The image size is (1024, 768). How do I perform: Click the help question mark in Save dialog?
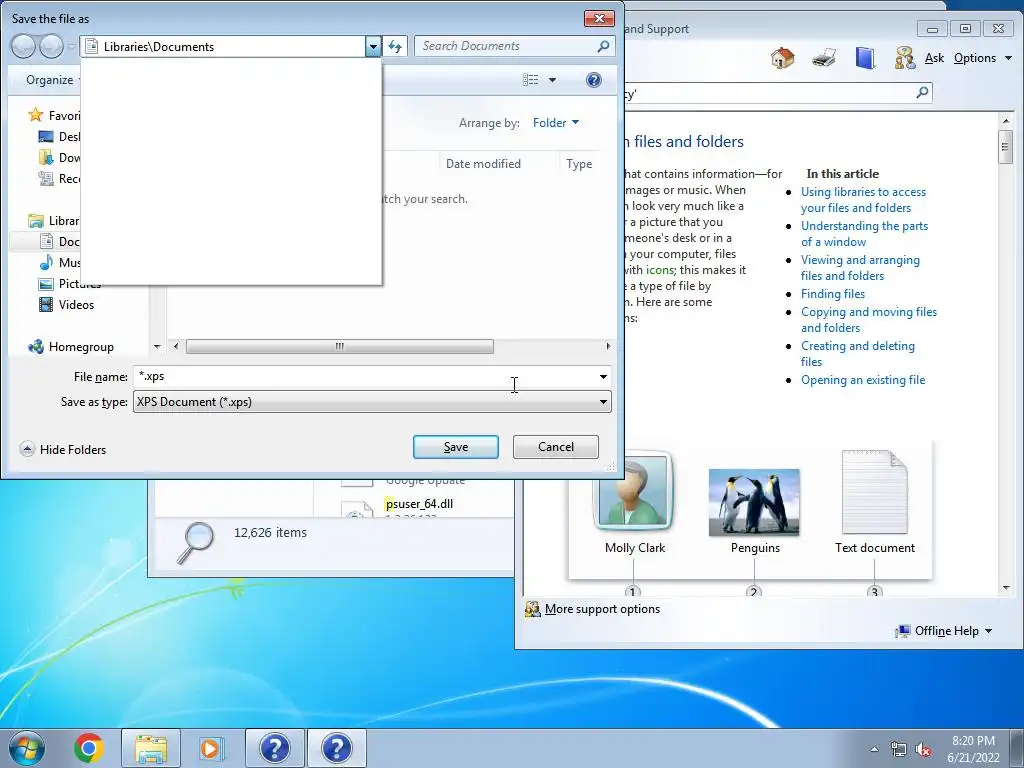pyautogui.click(x=594, y=80)
